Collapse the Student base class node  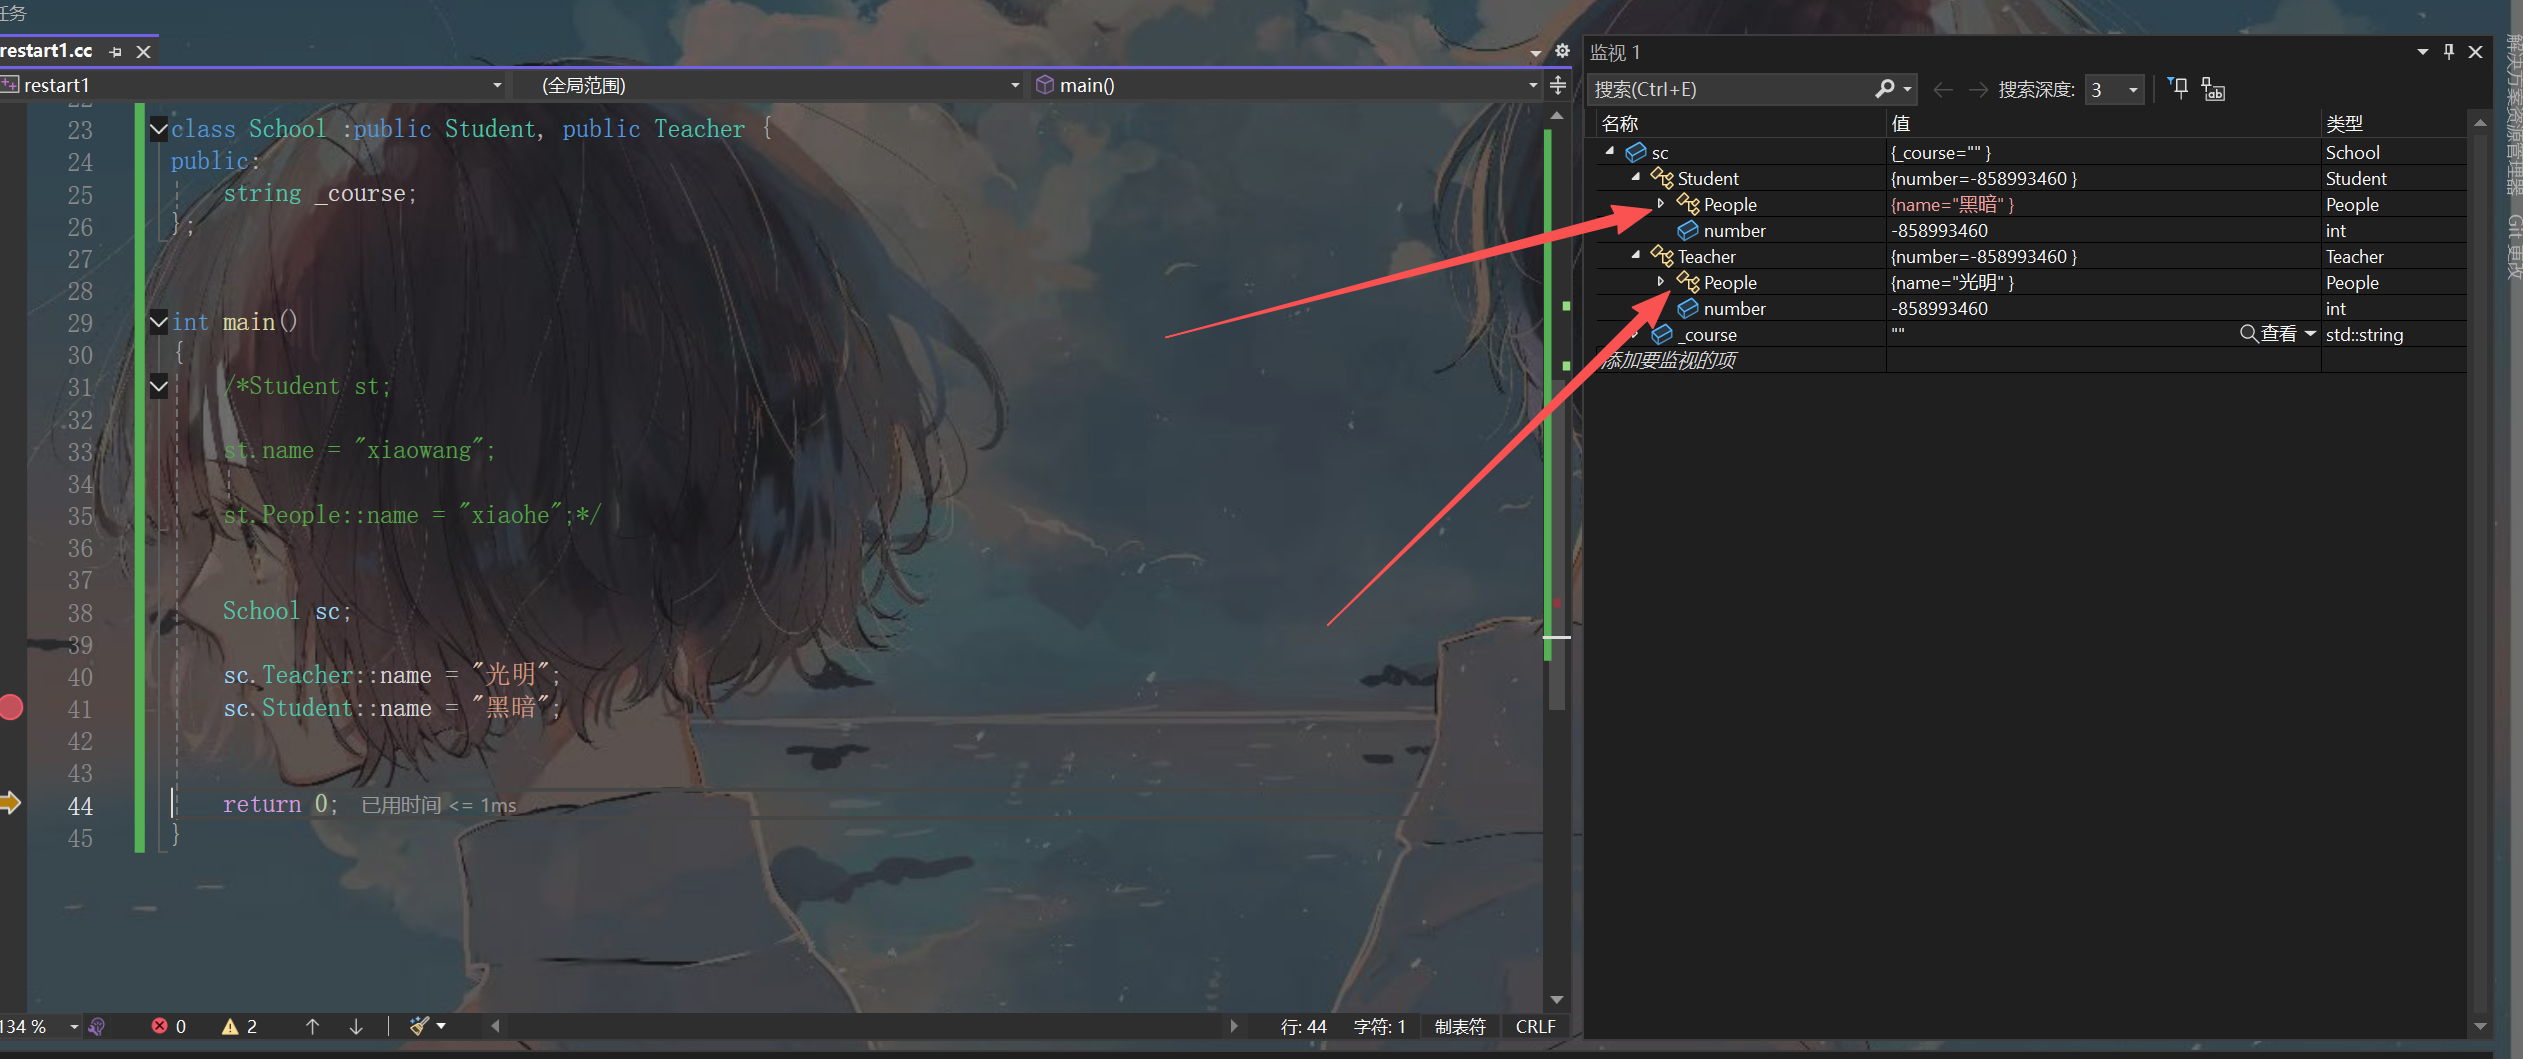[1635, 177]
